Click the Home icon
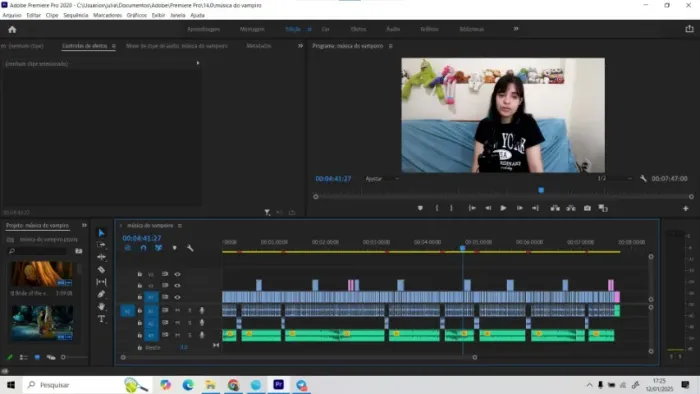Image resolution: width=700 pixels, height=394 pixels. (x=12, y=29)
